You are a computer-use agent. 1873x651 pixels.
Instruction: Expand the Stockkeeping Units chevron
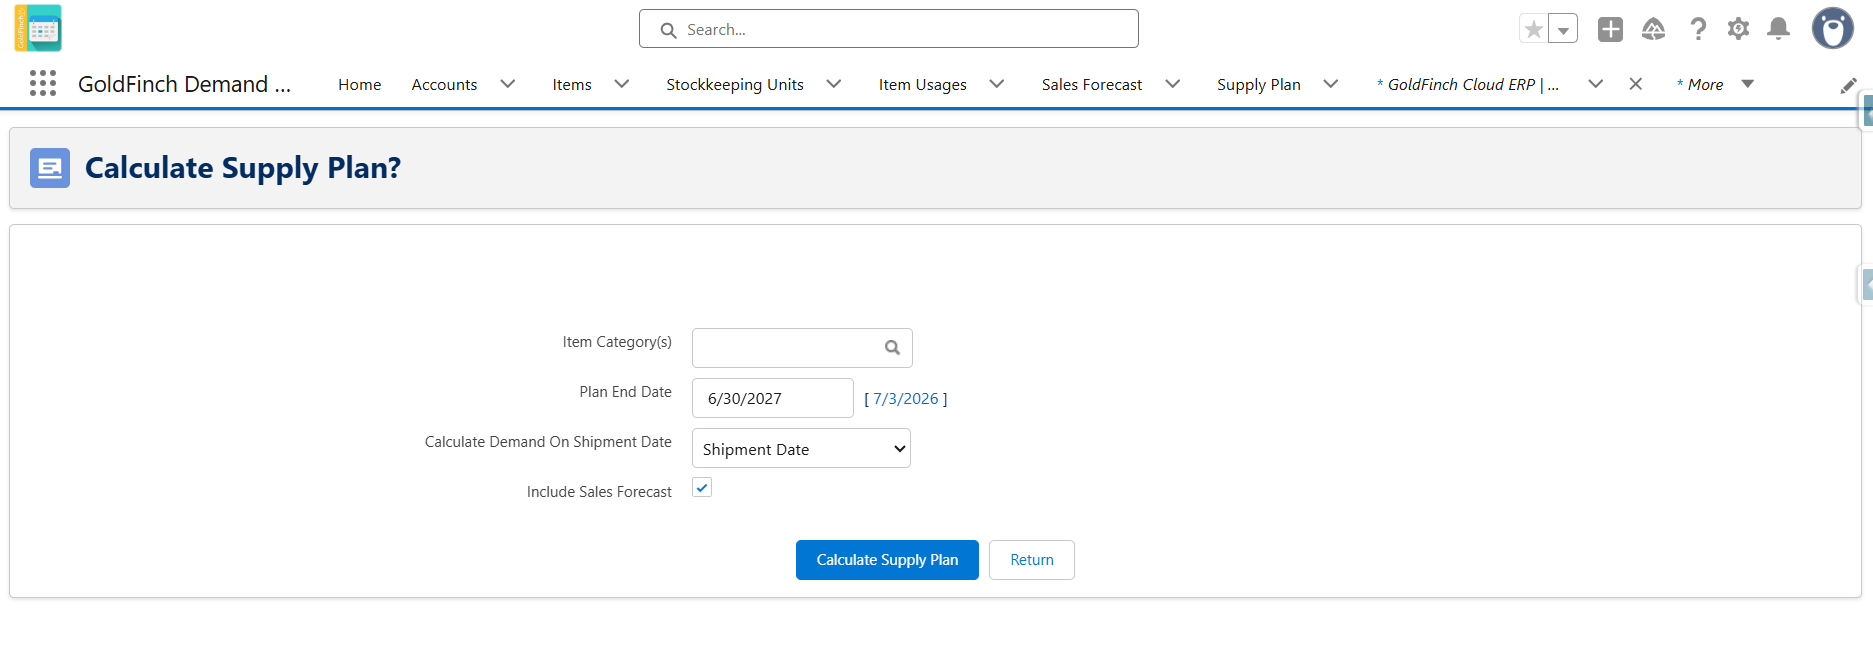click(834, 84)
